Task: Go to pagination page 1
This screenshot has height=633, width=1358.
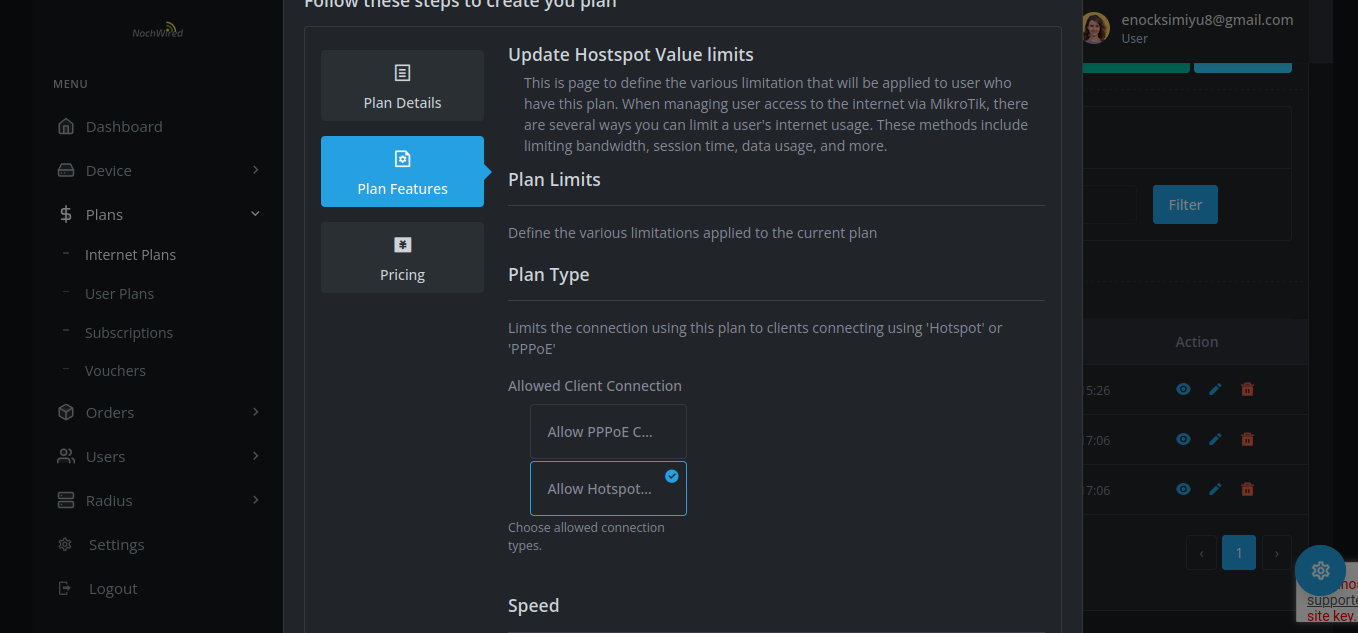Action: [x=1238, y=552]
